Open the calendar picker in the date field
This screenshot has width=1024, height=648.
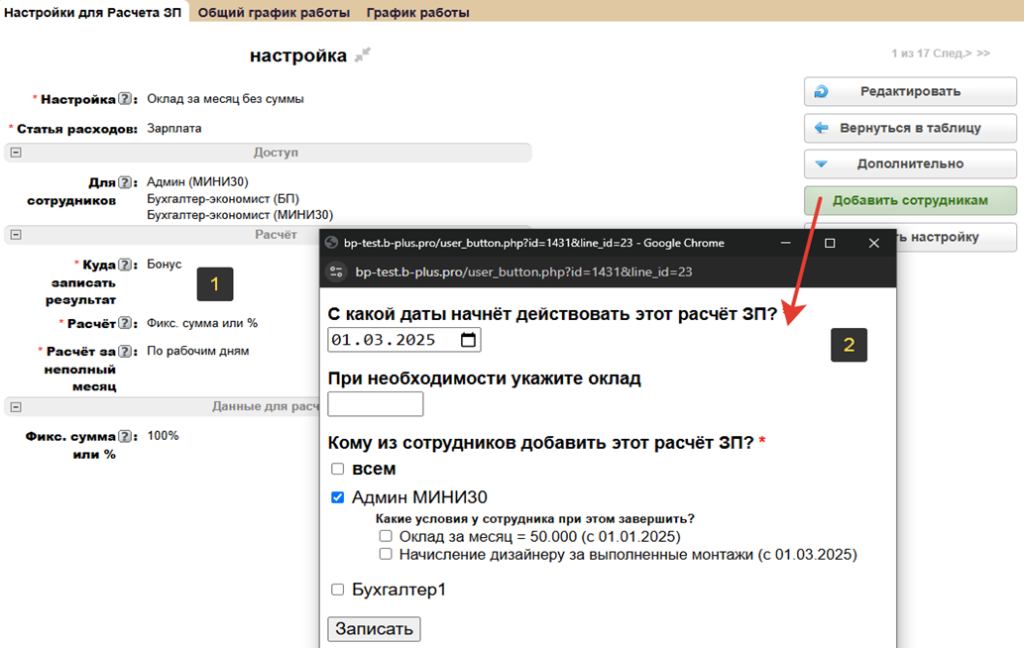click(468, 340)
